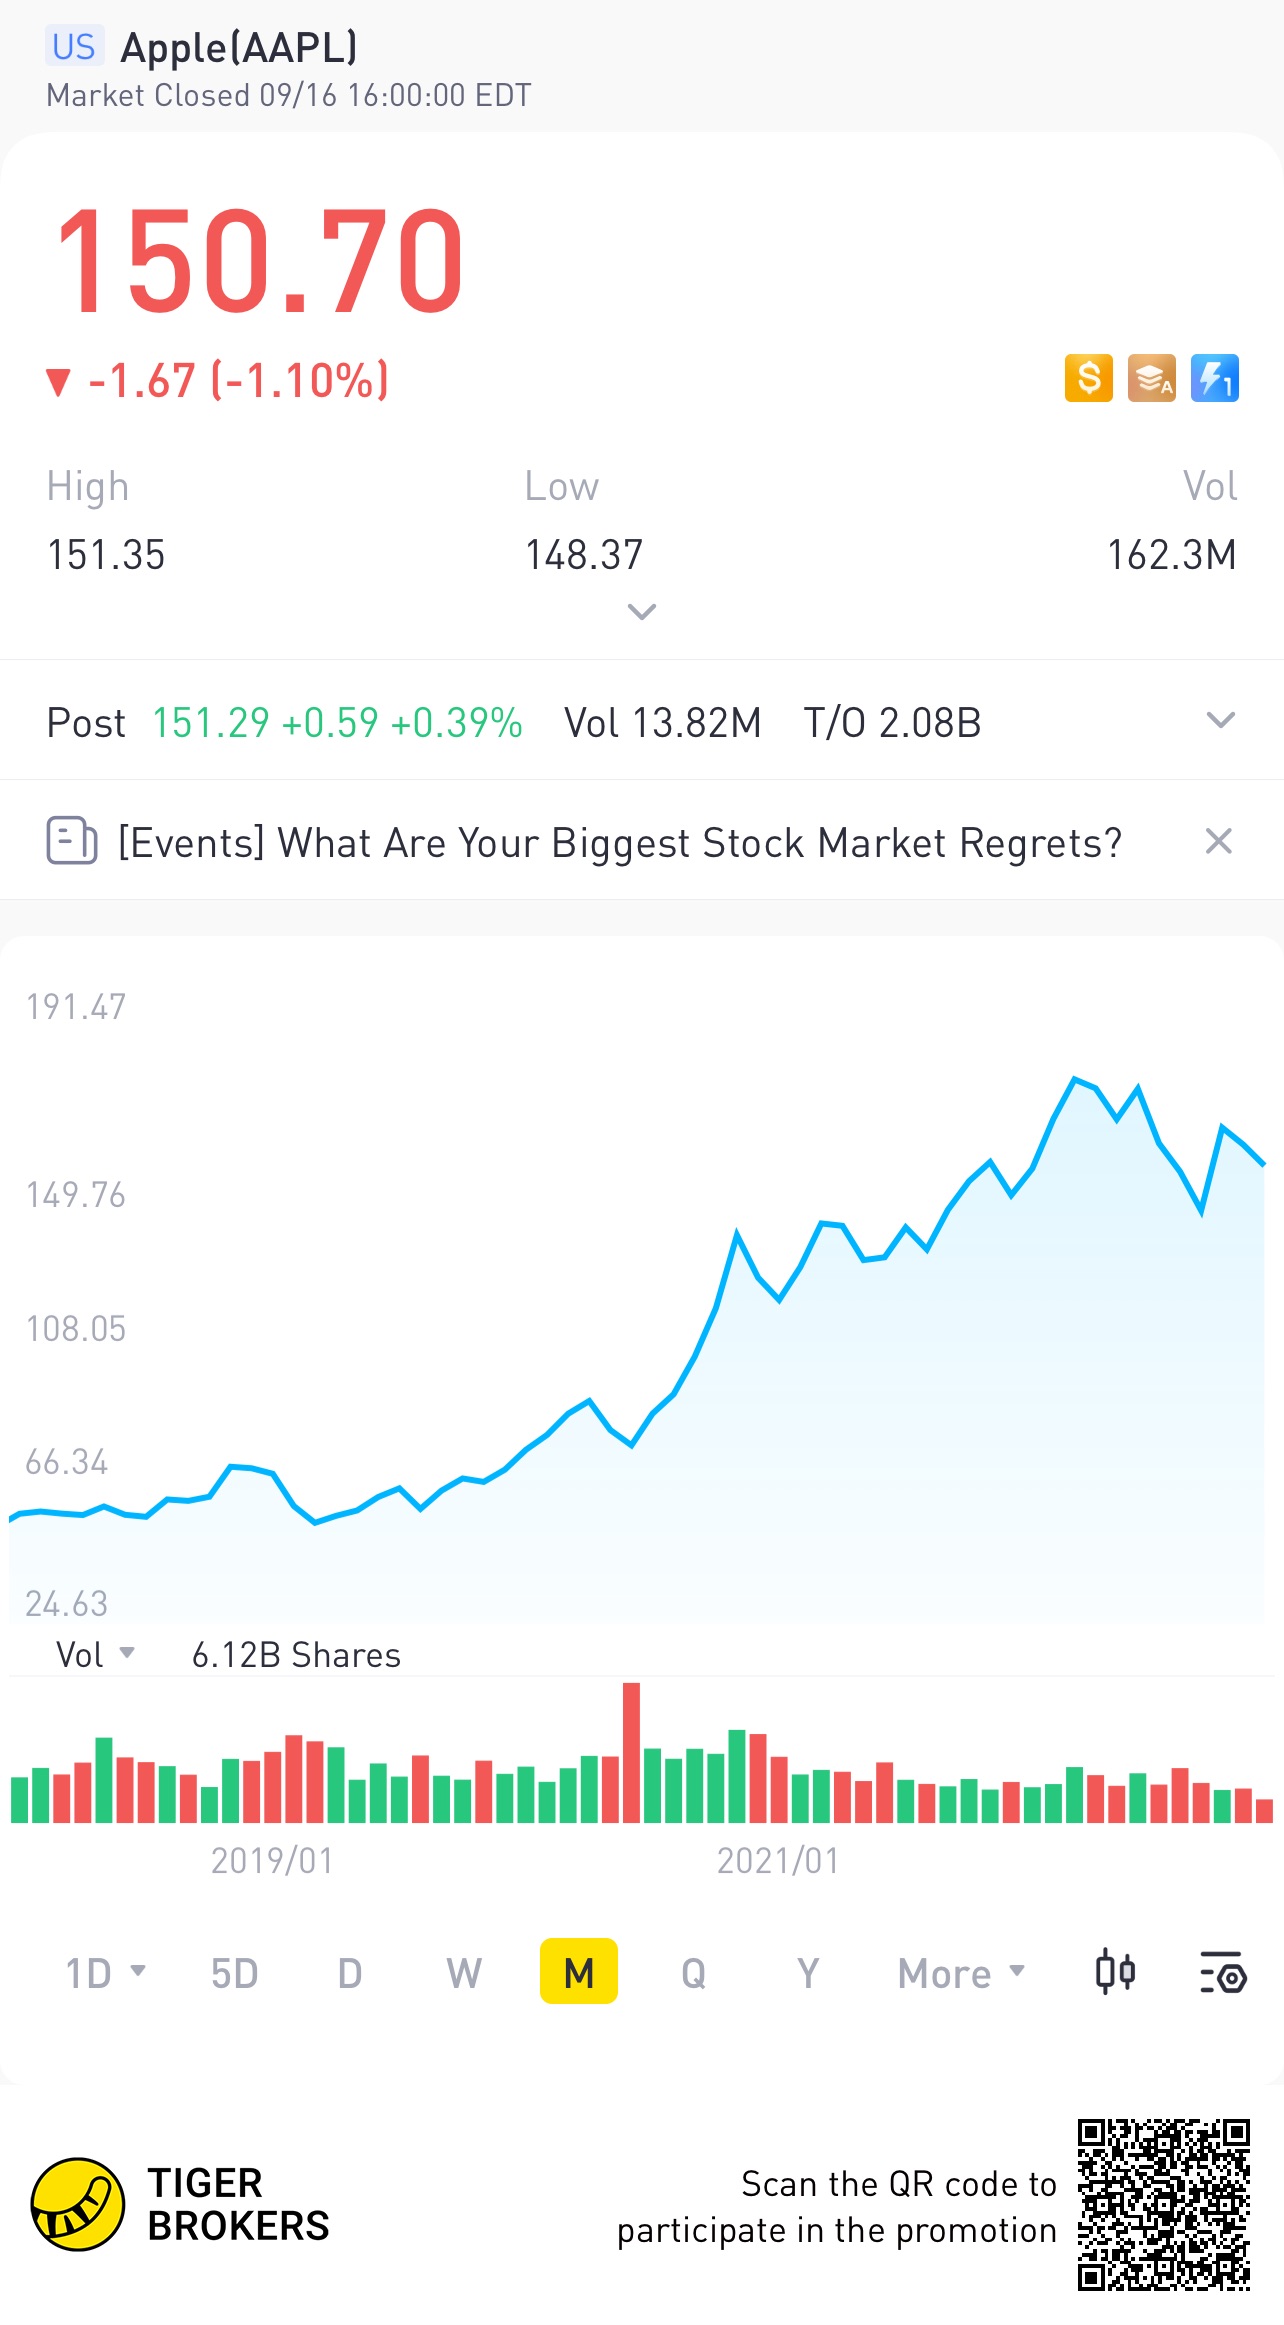Image resolution: width=1284 pixels, height=2325 pixels.
Task: Select the W weekly timeframe
Action: (464, 1973)
